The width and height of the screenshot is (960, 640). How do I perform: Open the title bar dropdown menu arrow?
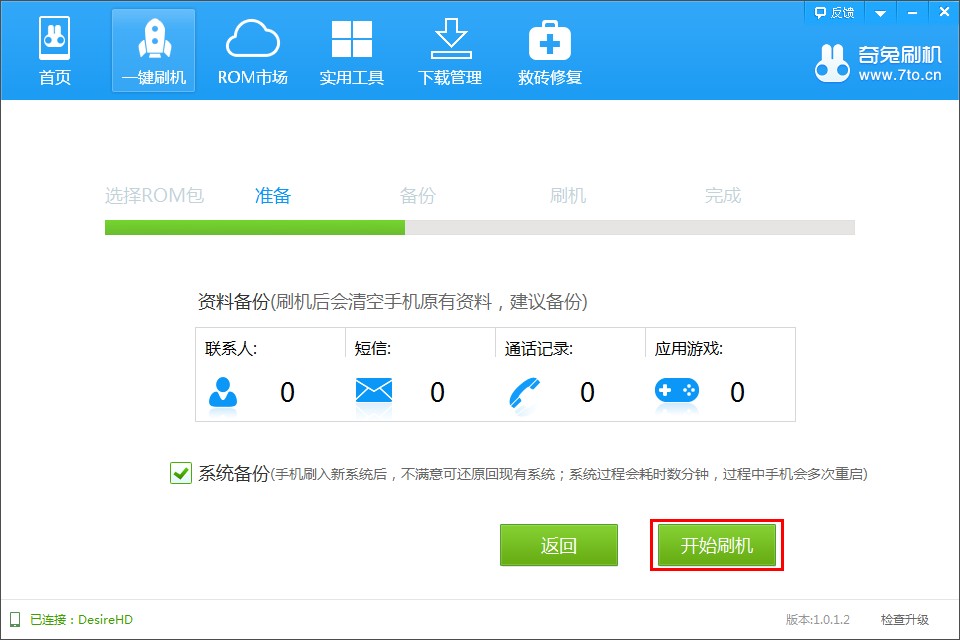(880, 13)
